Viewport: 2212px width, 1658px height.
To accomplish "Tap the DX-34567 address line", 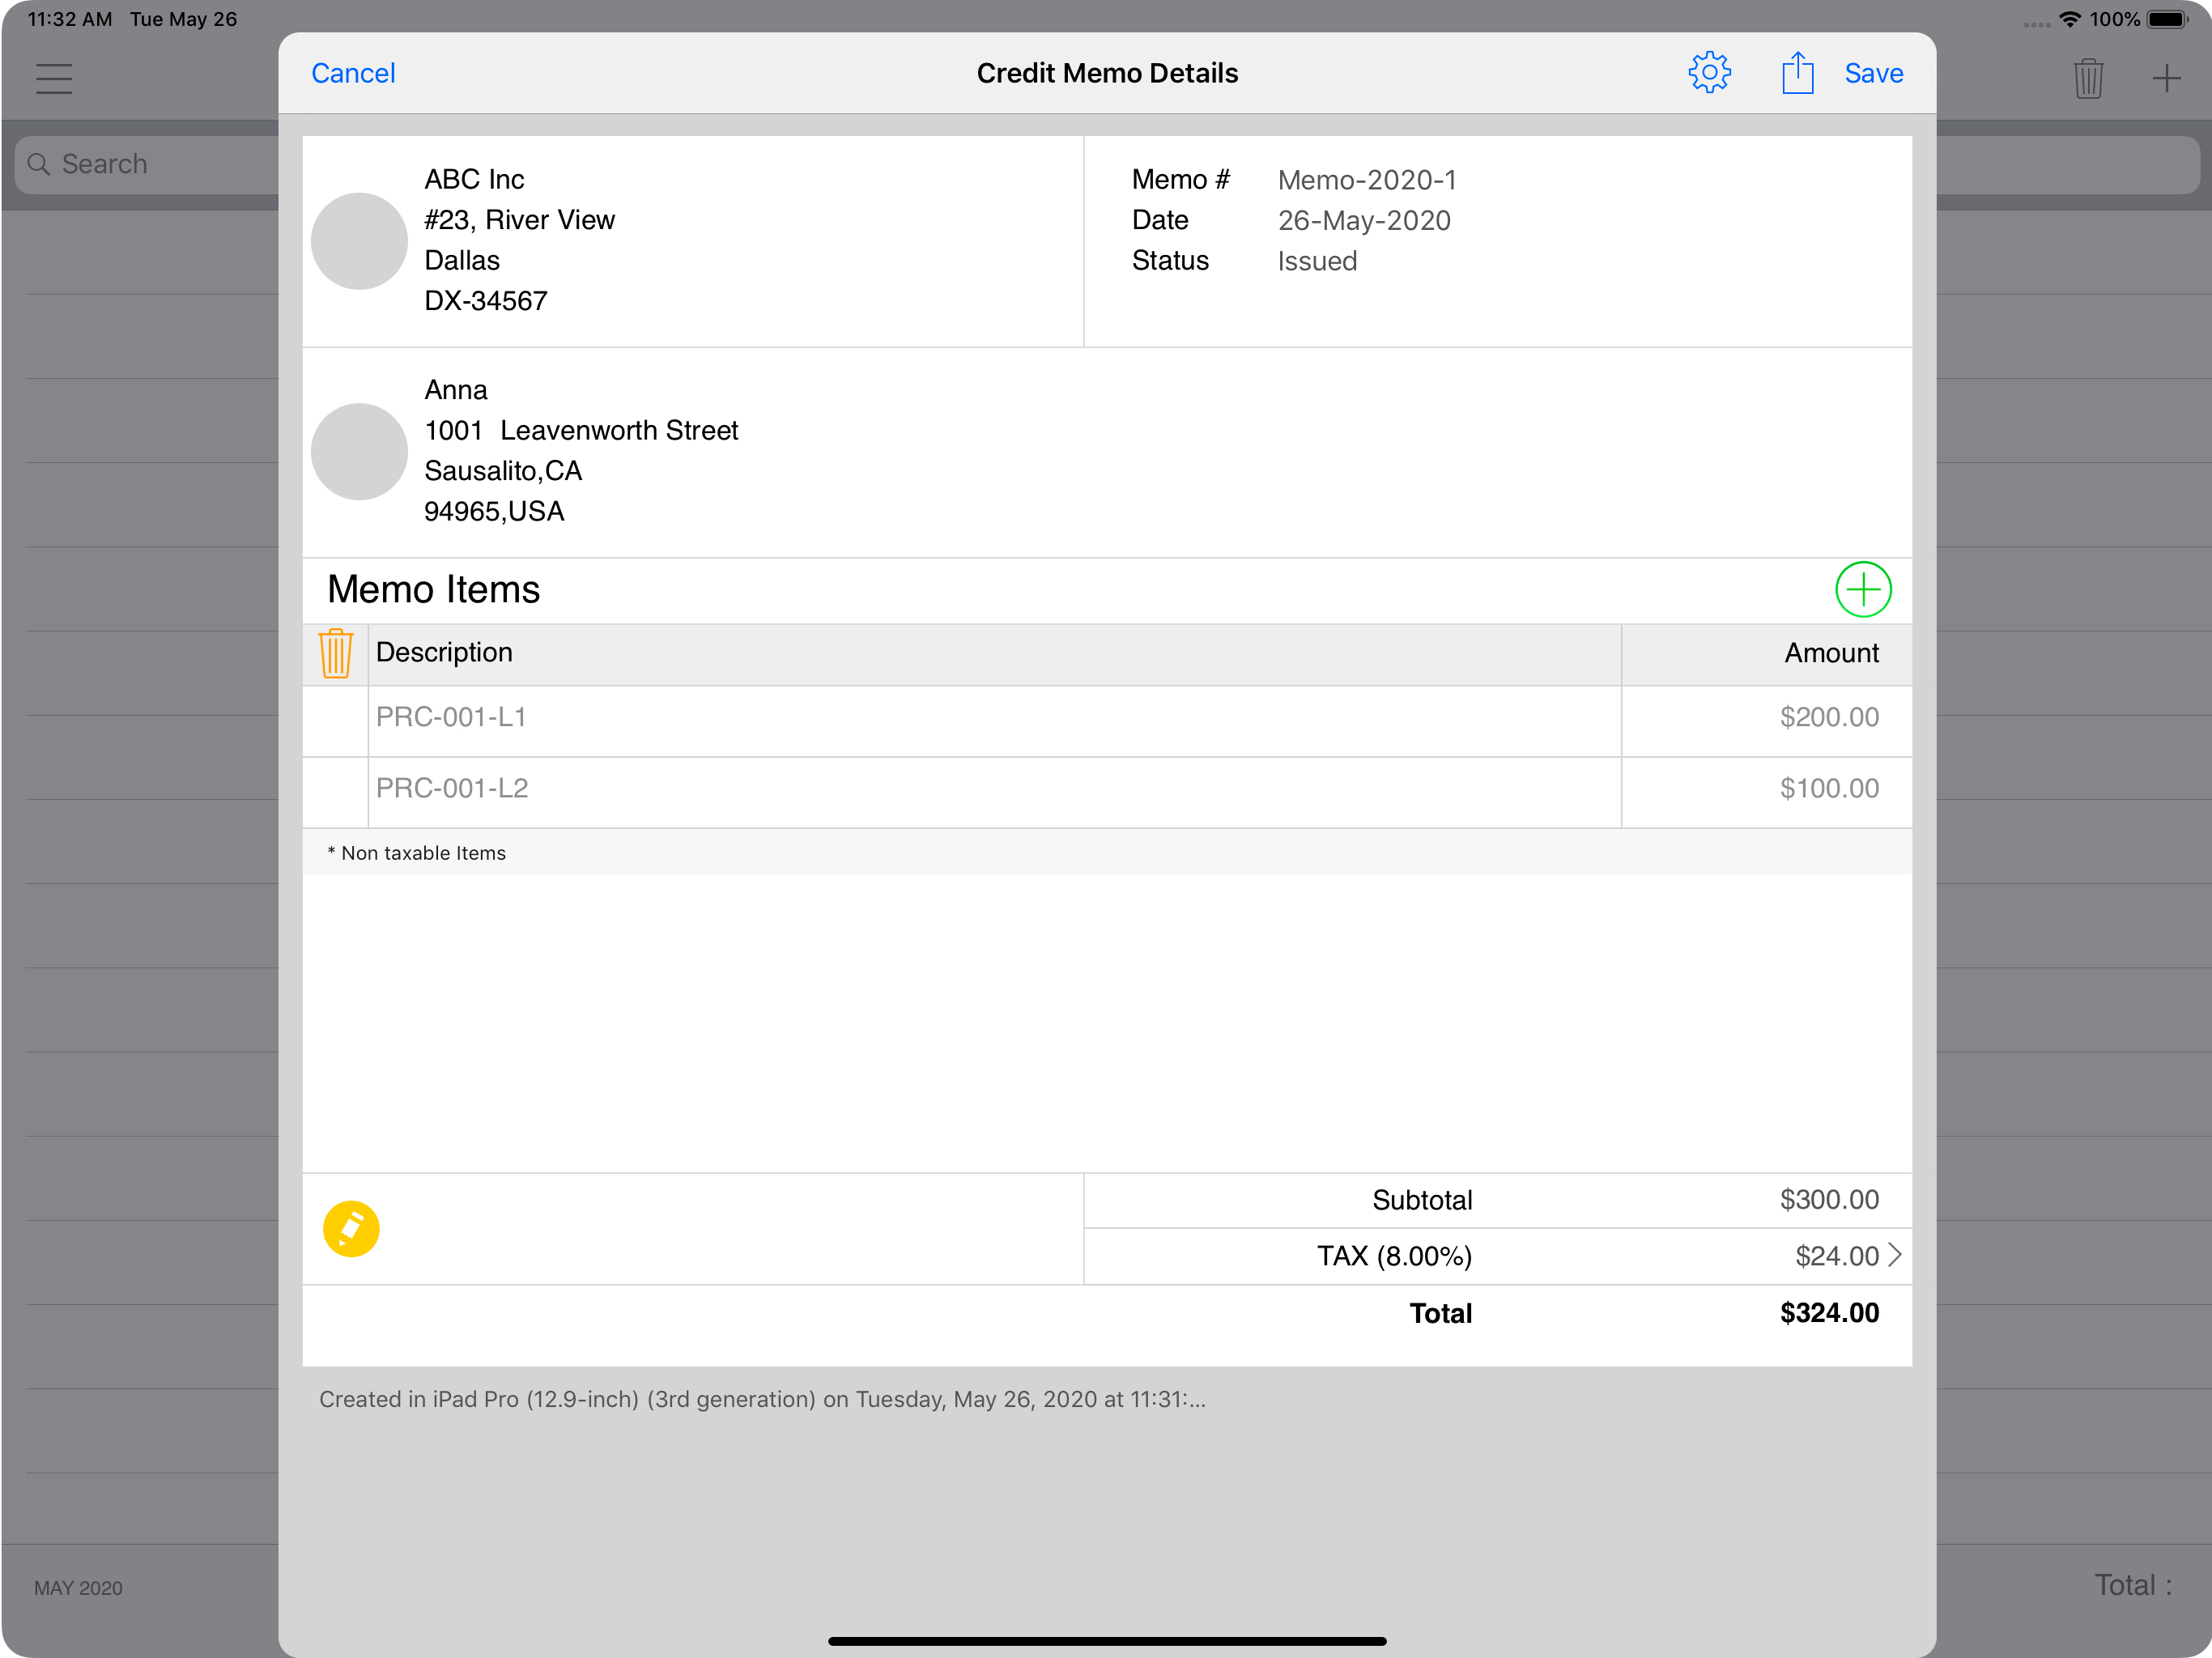I will point(486,301).
